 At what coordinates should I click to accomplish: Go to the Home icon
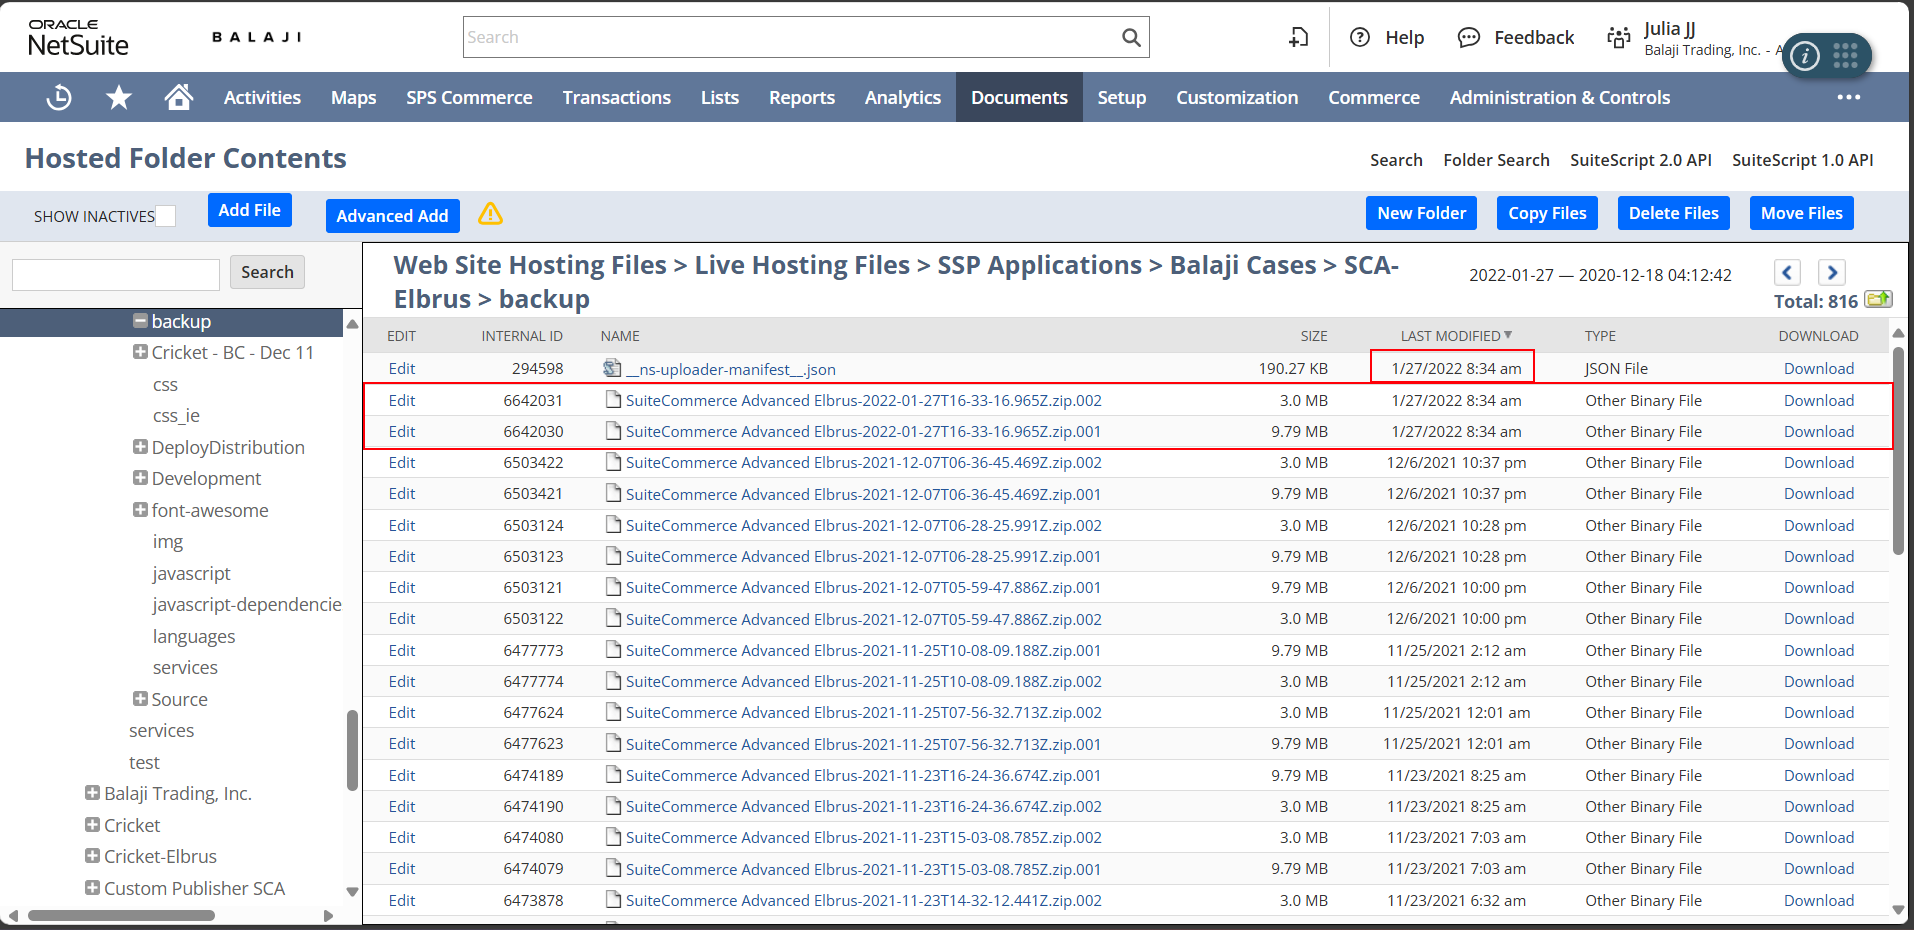coord(178,97)
